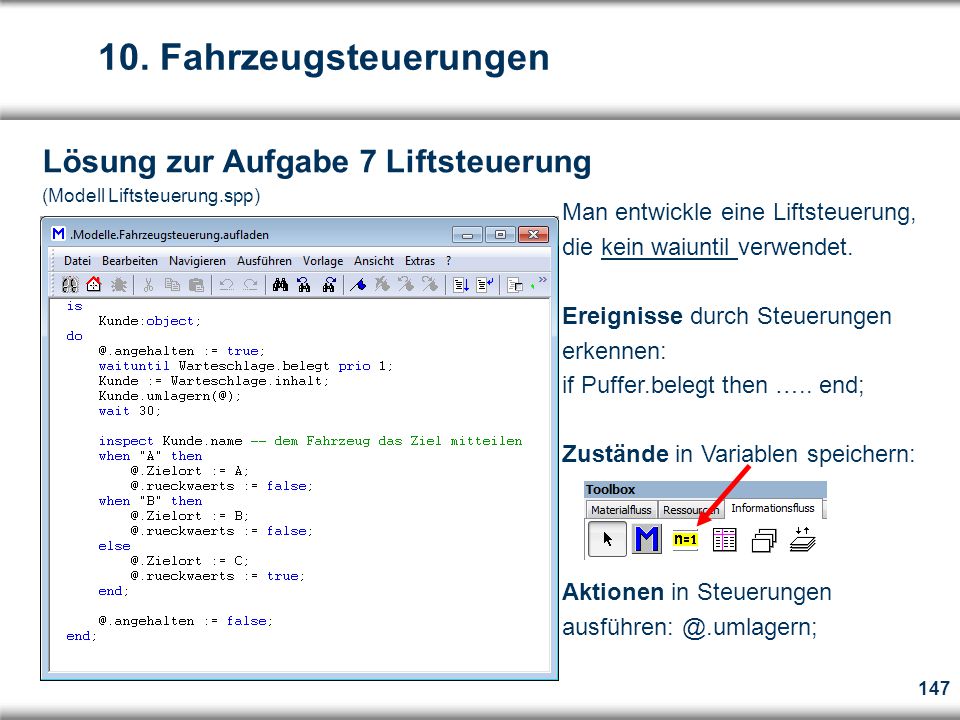Image resolution: width=960 pixels, height=720 pixels.
Task: Click the bug debugger toolbar icon
Action: [x=118, y=285]
